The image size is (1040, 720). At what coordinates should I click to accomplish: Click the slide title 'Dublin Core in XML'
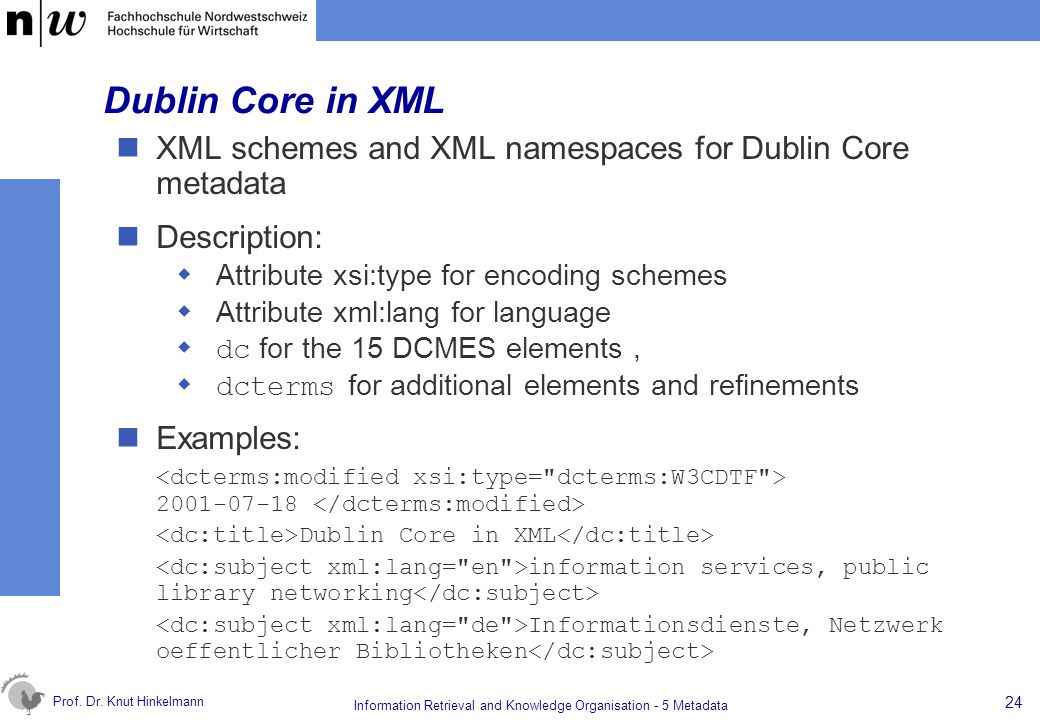274,101
